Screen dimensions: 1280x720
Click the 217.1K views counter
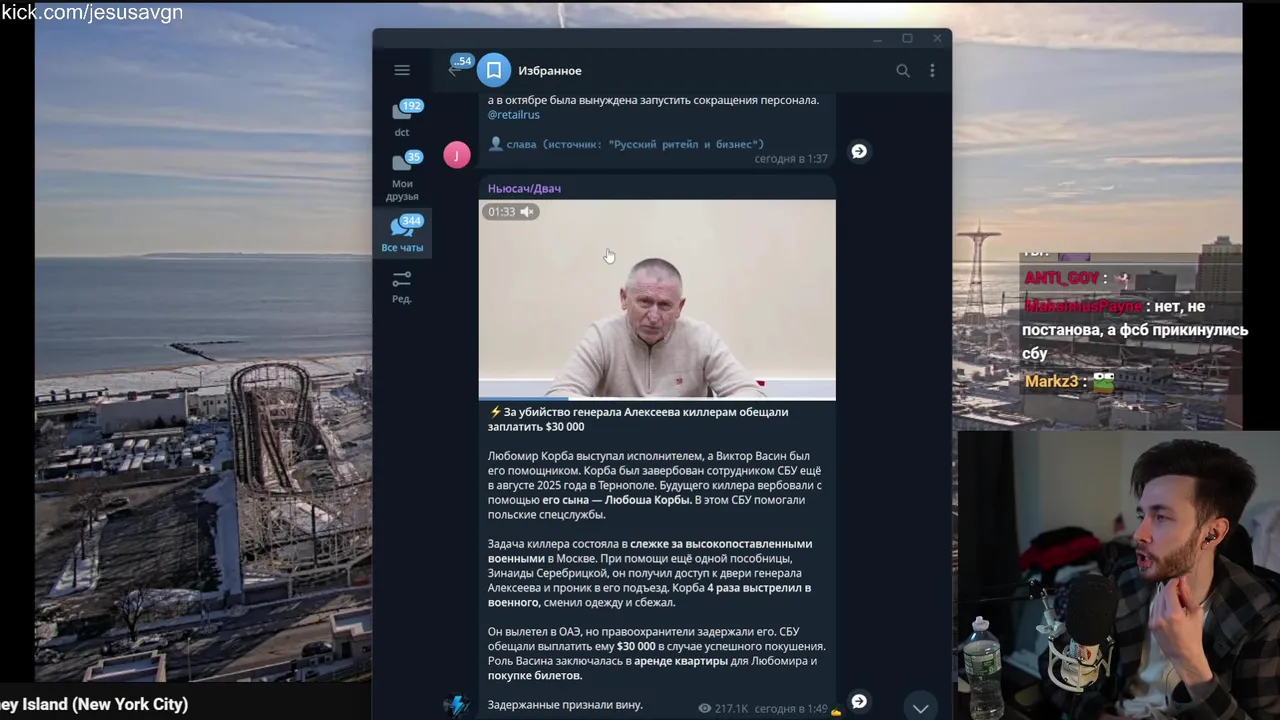pos(723,708)
